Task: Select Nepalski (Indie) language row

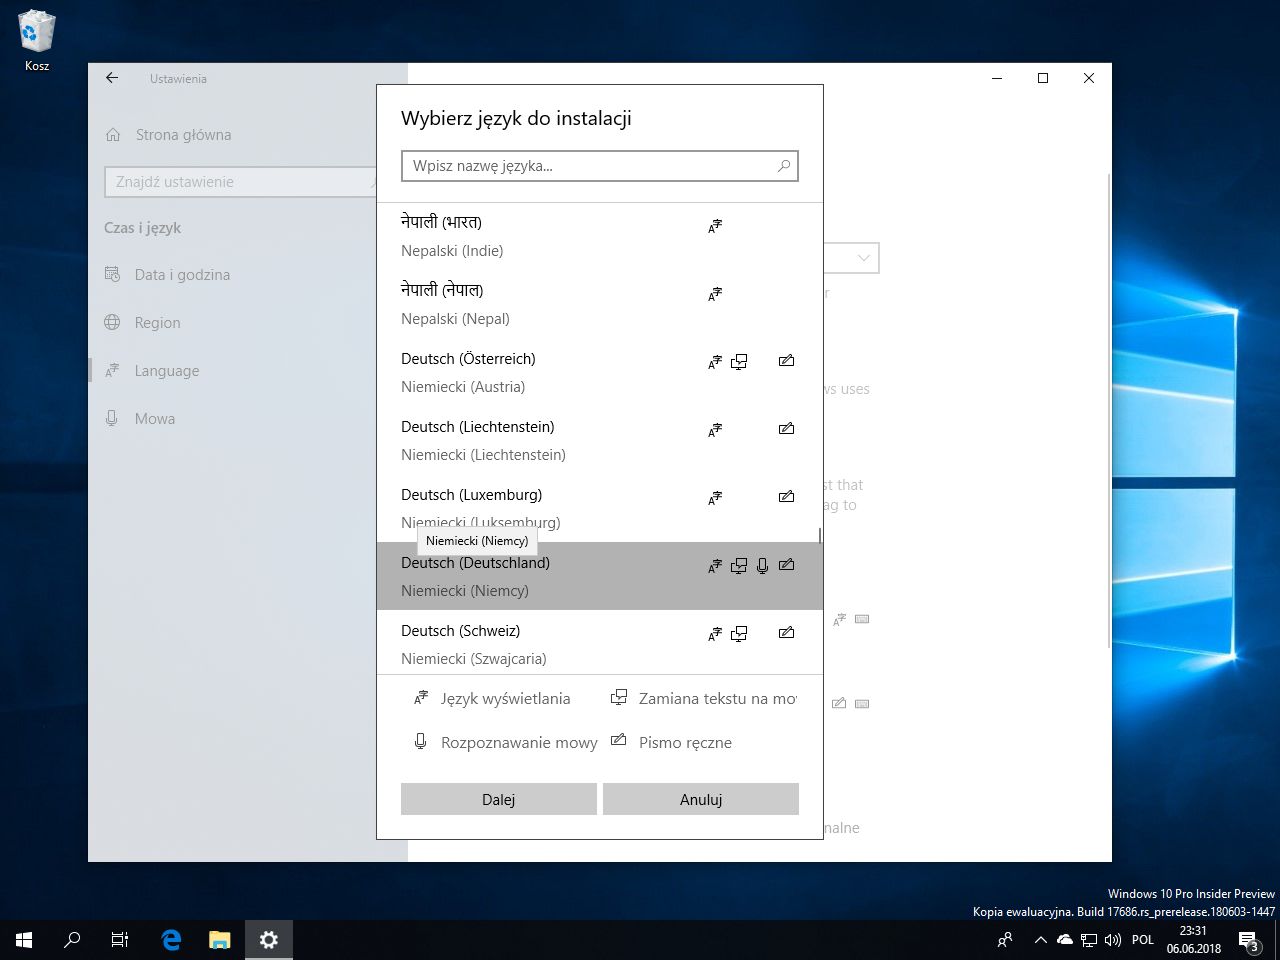Action: click(x=599, y=236)
